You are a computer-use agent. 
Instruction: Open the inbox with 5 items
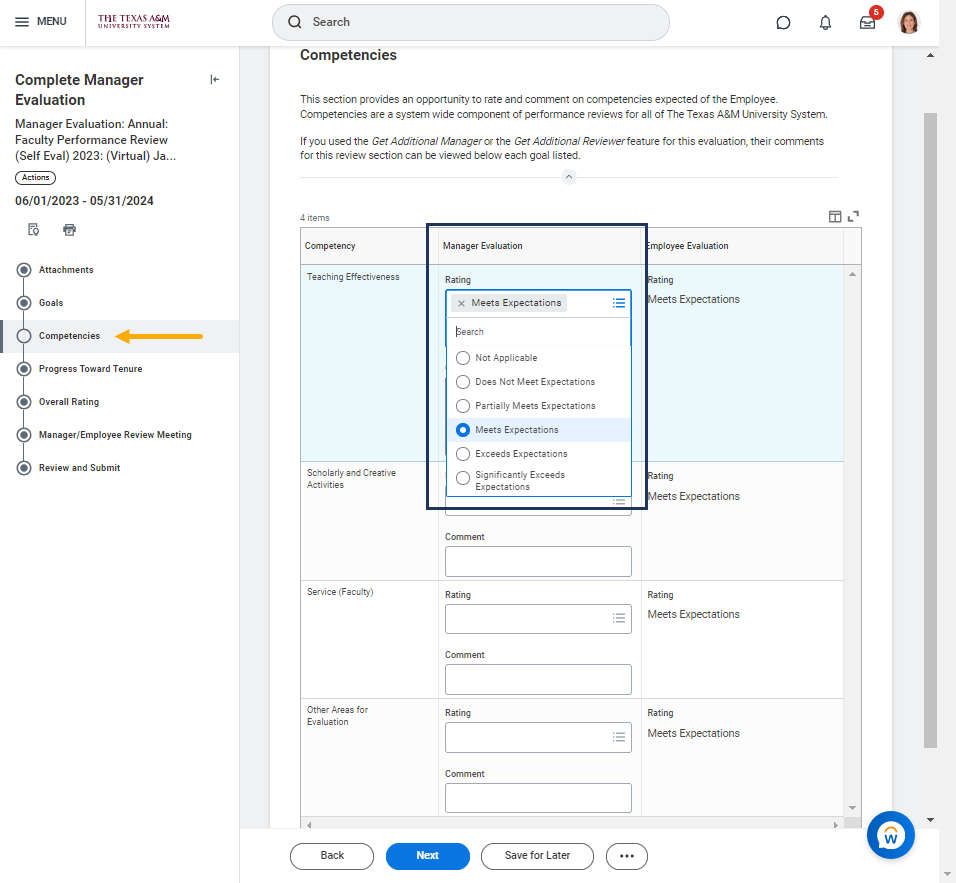[x=867, y=22]
